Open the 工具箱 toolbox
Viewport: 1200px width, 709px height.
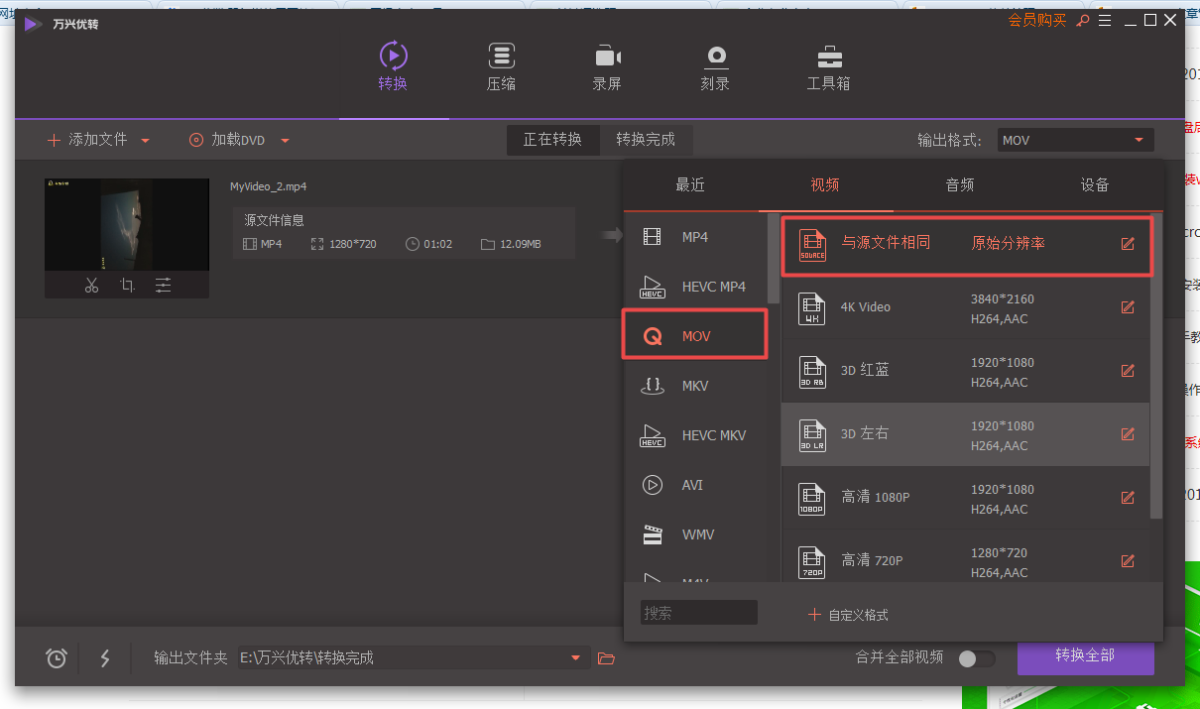tap(828, 66)
